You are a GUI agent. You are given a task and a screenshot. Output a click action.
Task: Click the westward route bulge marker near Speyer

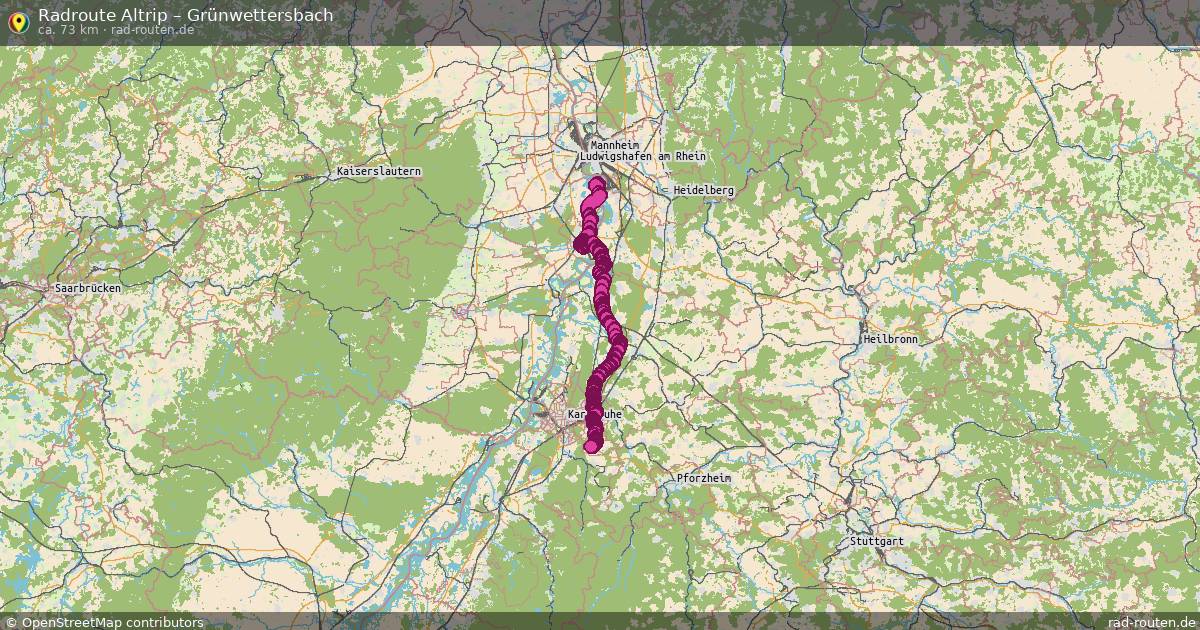click(x=582, y=243)
